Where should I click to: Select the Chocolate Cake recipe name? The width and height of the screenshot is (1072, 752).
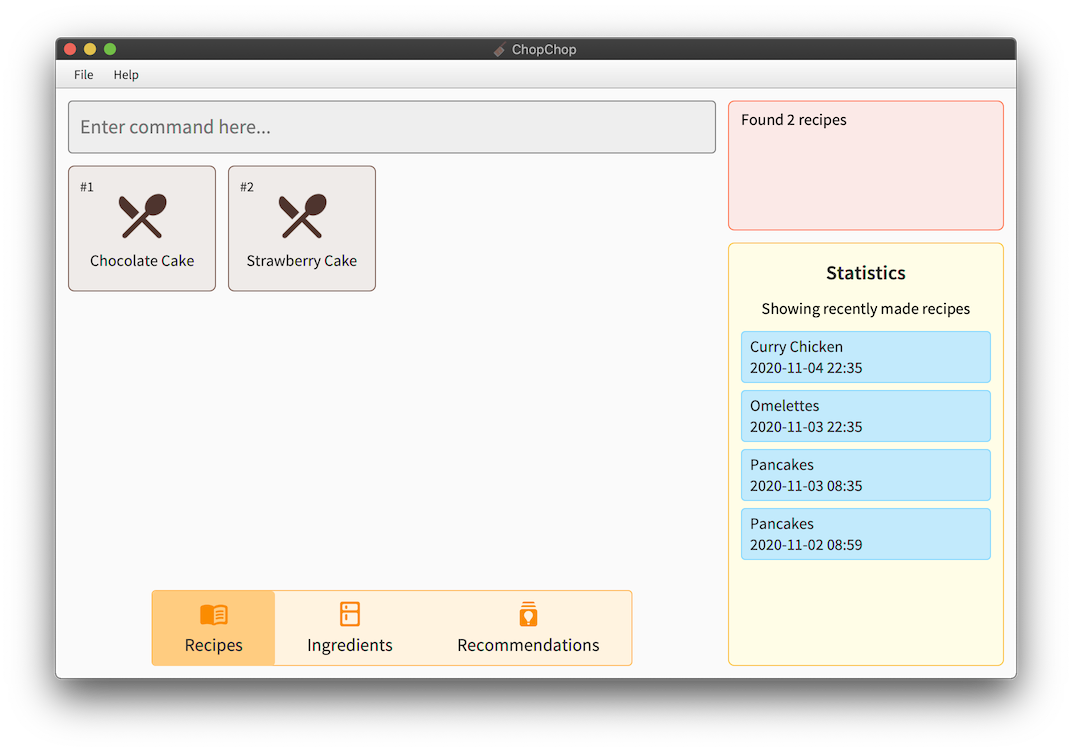(142, 260)
